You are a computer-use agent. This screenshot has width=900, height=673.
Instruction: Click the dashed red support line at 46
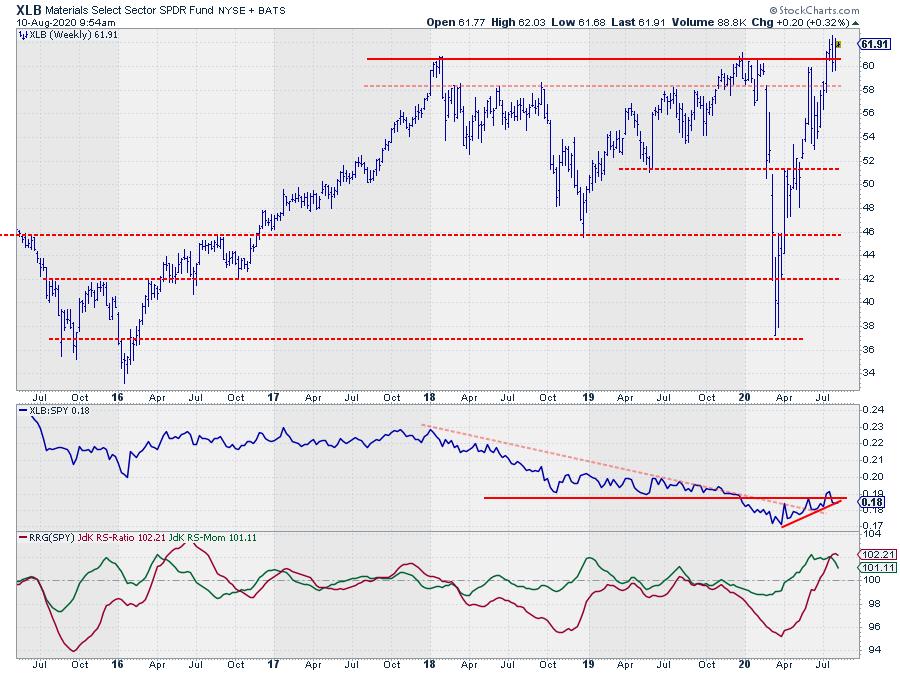(x=300, y=235)
